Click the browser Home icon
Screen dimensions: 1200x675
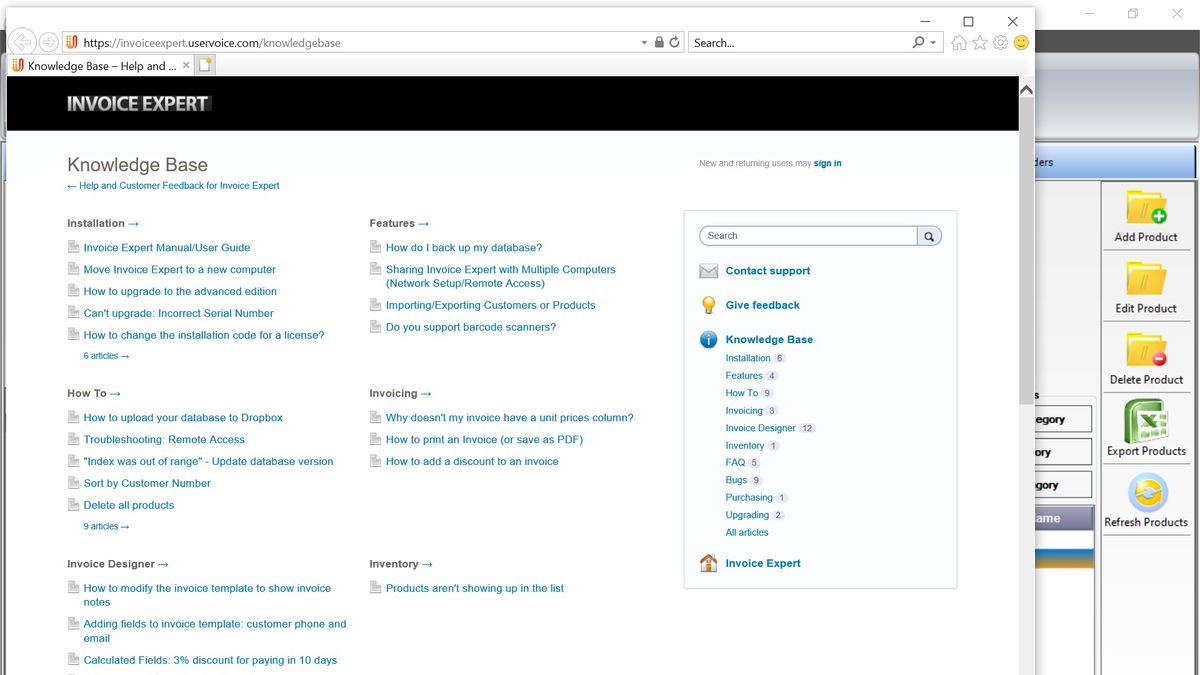tap(959, 42)
